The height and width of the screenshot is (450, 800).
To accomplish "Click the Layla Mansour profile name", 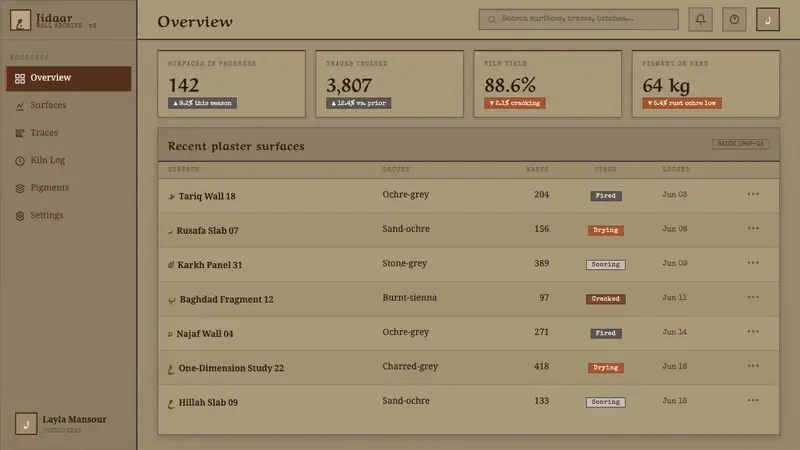I will 74,419.
